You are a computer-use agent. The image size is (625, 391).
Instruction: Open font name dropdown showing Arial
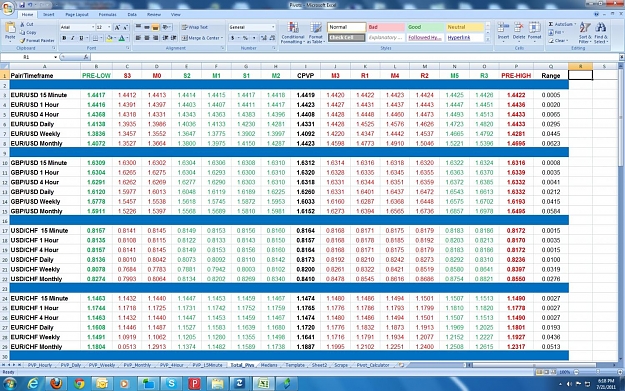tap(93, 27)
